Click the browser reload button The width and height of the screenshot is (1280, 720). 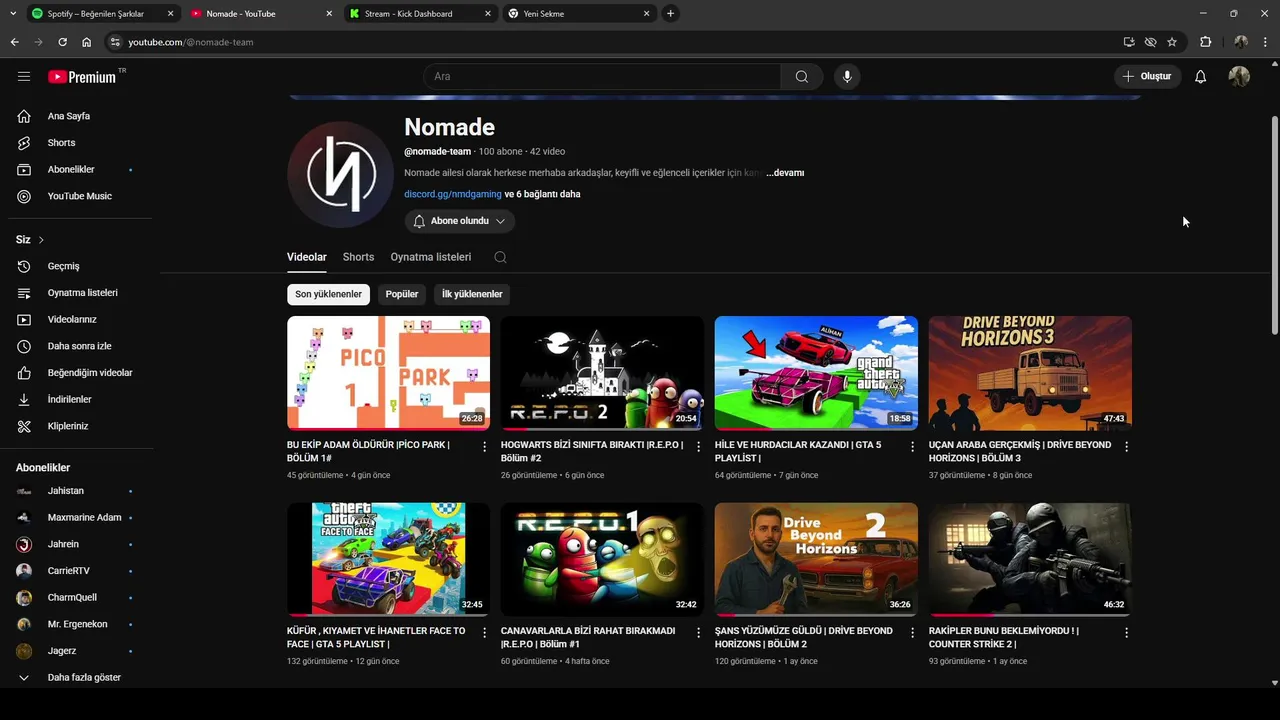pyautogui.click(x=62, y=42)
